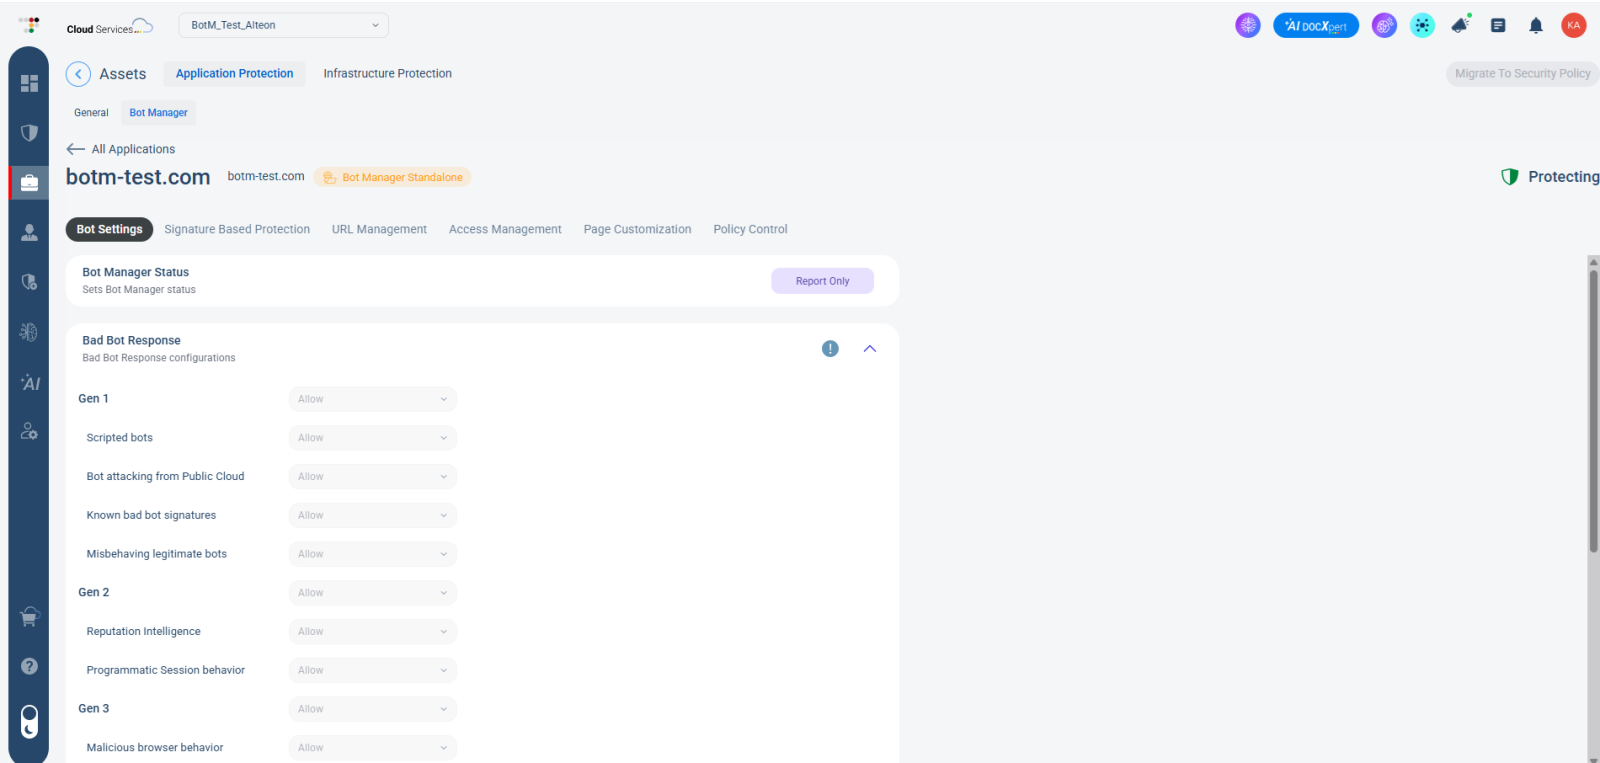Click the help question mark icon
Viewport: 1600px width, 763px height.
tap(29, 666)
